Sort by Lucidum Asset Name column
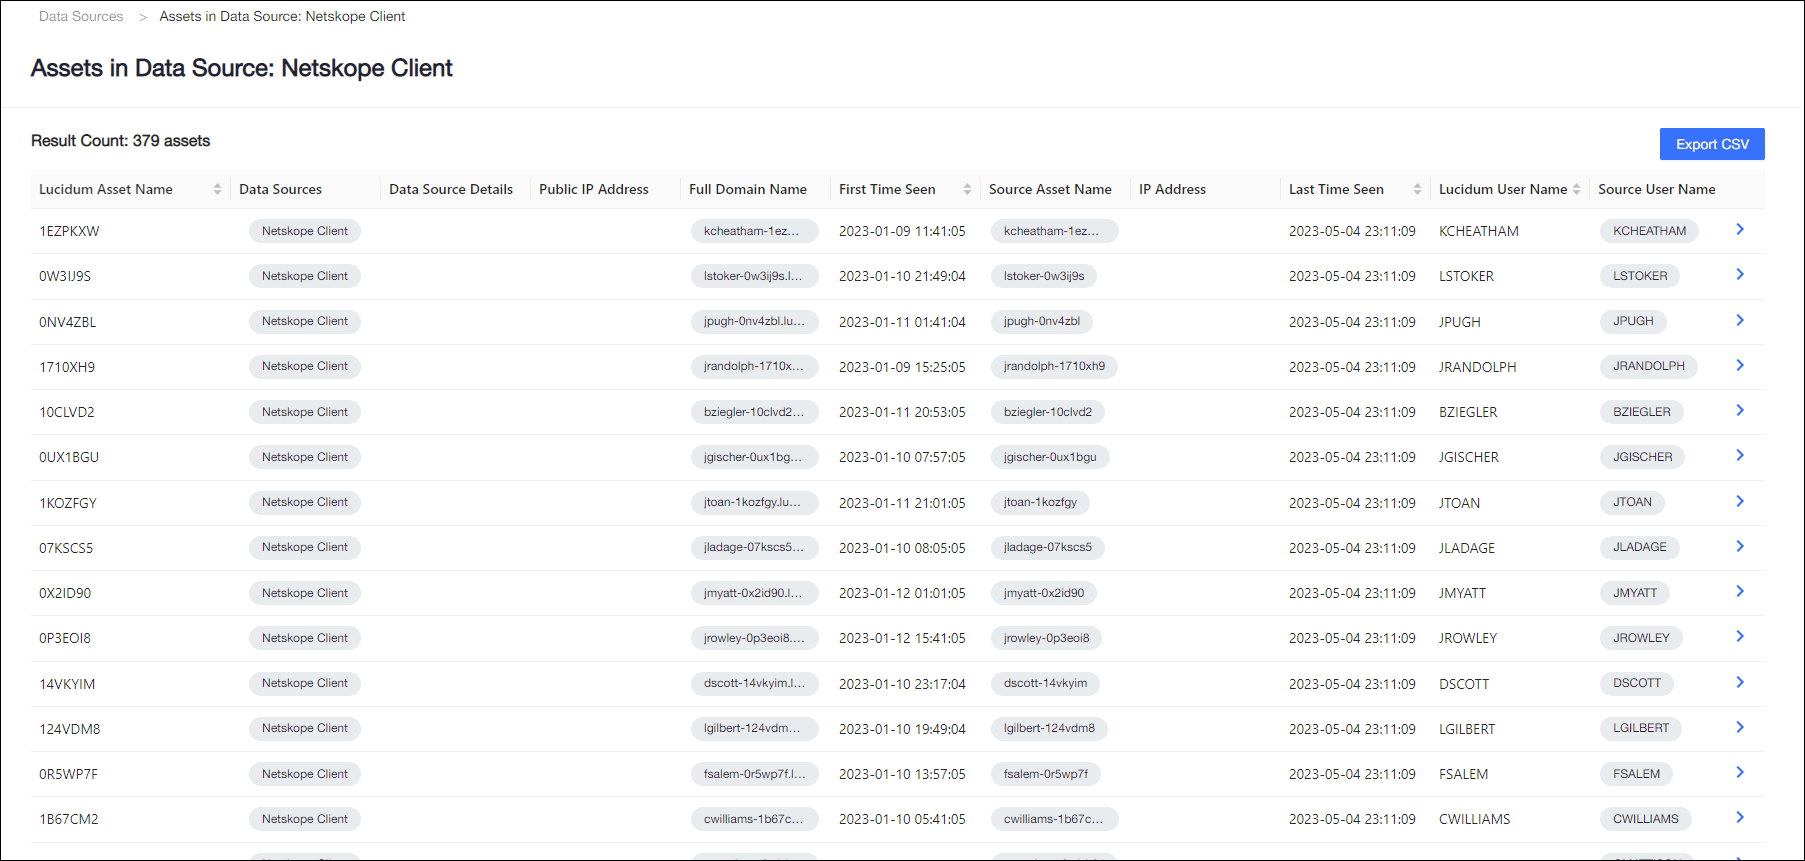Image resolution: width=1805 pixels, height=861 pixels. click(217, 189)
